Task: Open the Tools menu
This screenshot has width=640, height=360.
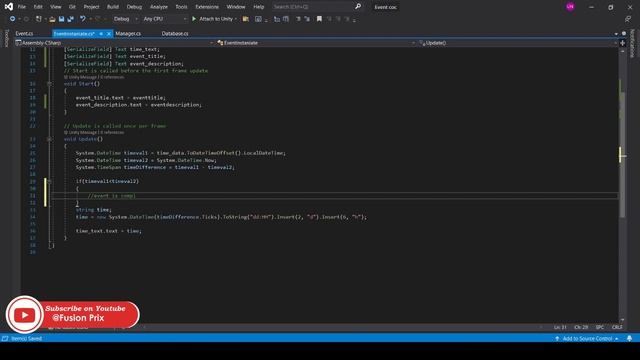Action: coord(181,7)
